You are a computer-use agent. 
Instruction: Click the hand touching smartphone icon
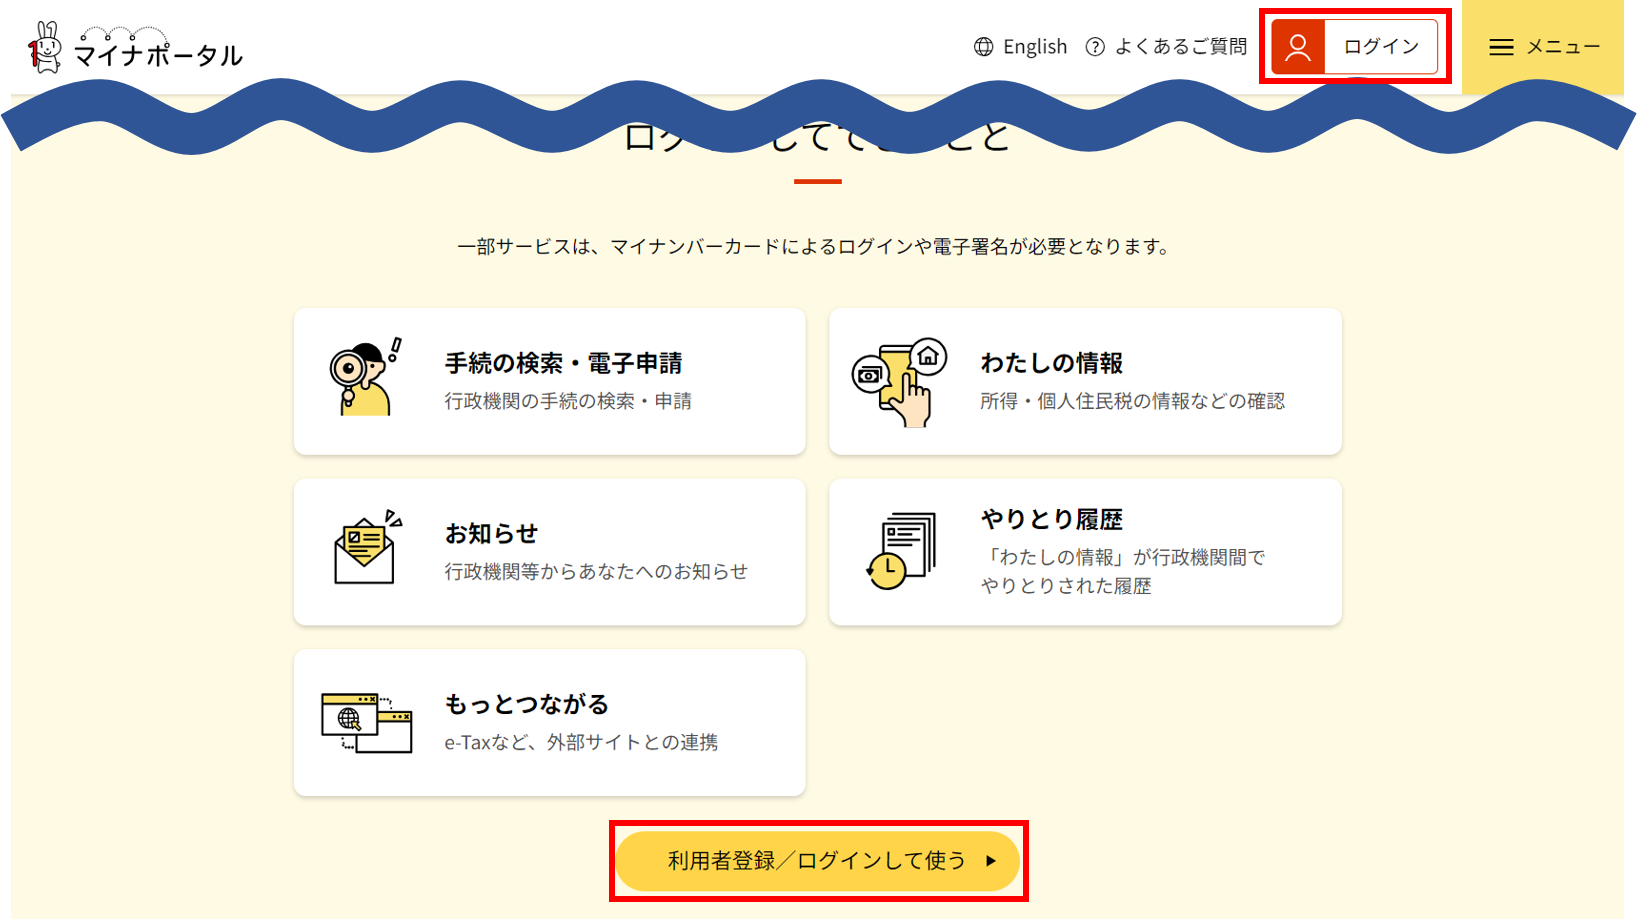pos(900,382)
